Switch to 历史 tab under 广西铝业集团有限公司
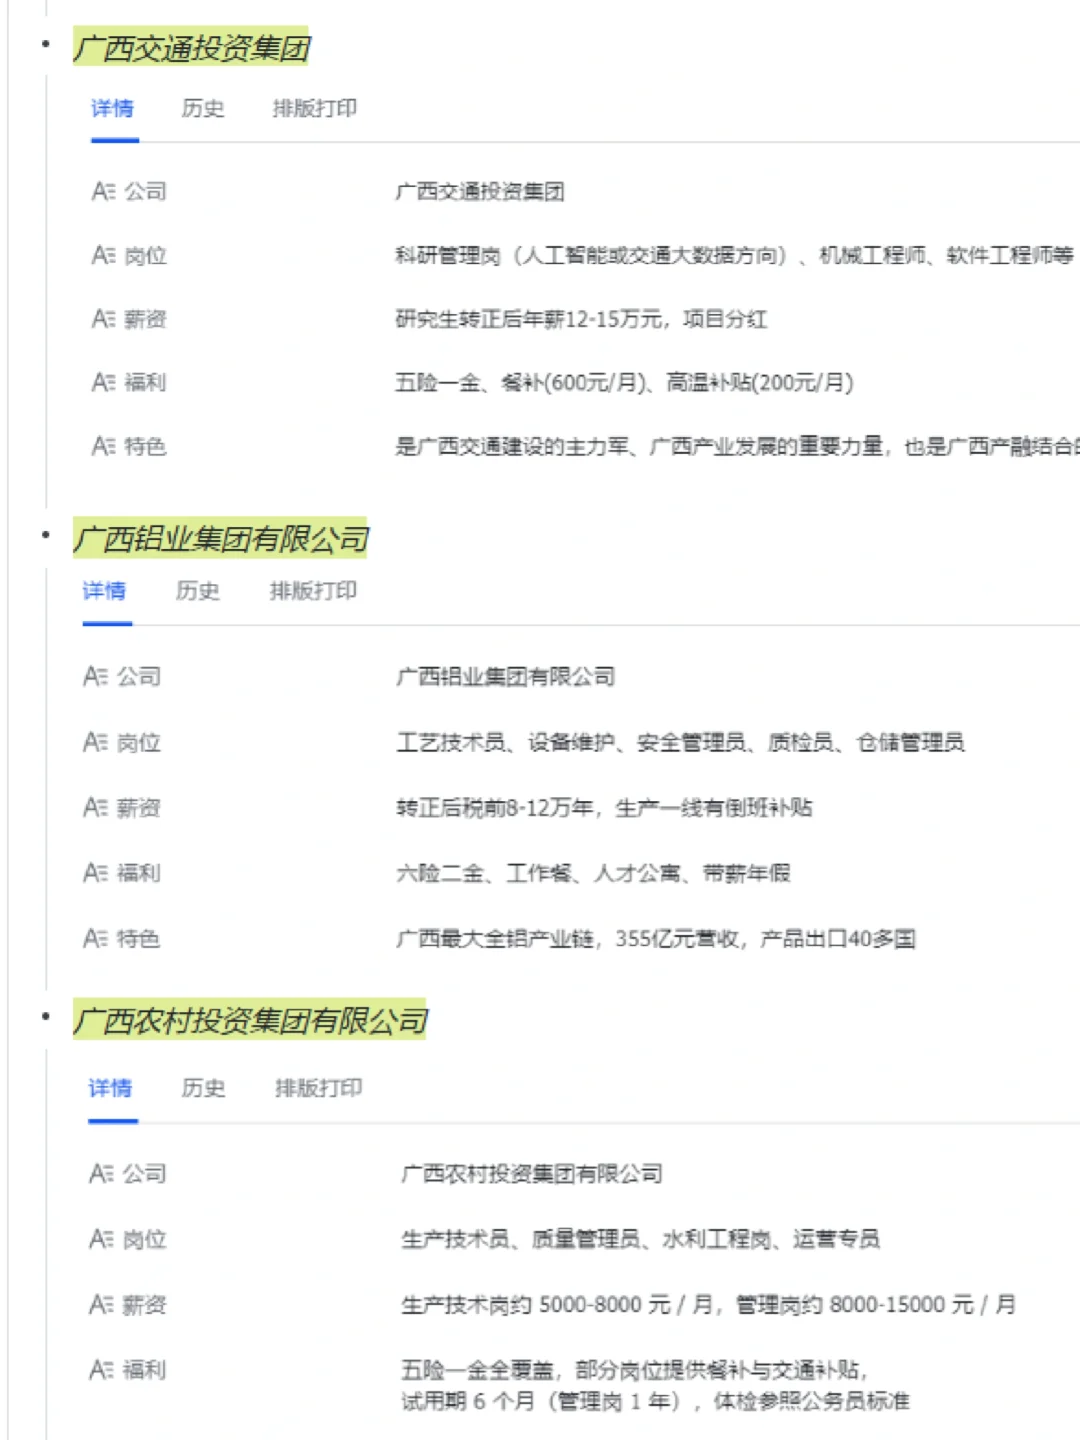 [198, 591]
